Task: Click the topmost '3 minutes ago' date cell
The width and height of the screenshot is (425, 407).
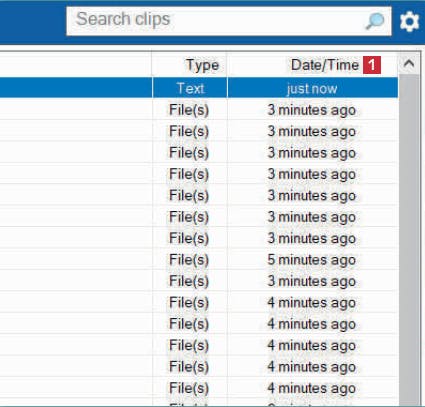Action: (x=312, y=110)
